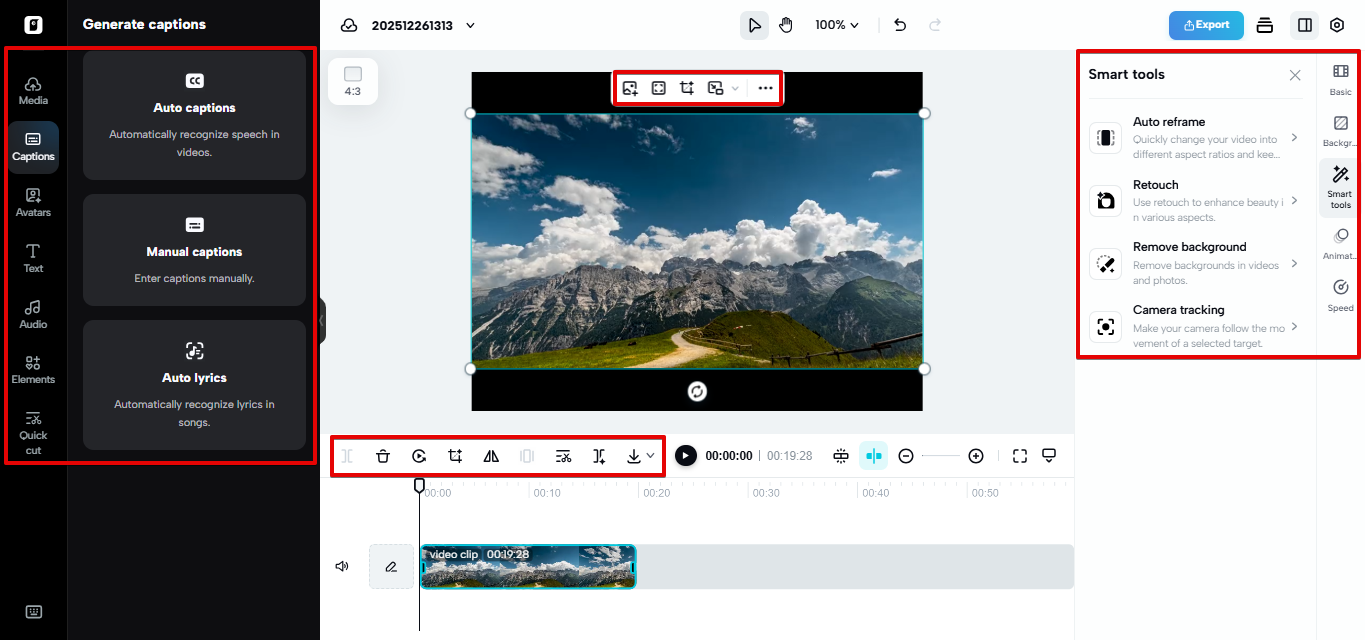The width and height of the screenshot is (1365, 640).
Task: Expand the 4:3 aspect ratio selector
Action: pos(352,82)
